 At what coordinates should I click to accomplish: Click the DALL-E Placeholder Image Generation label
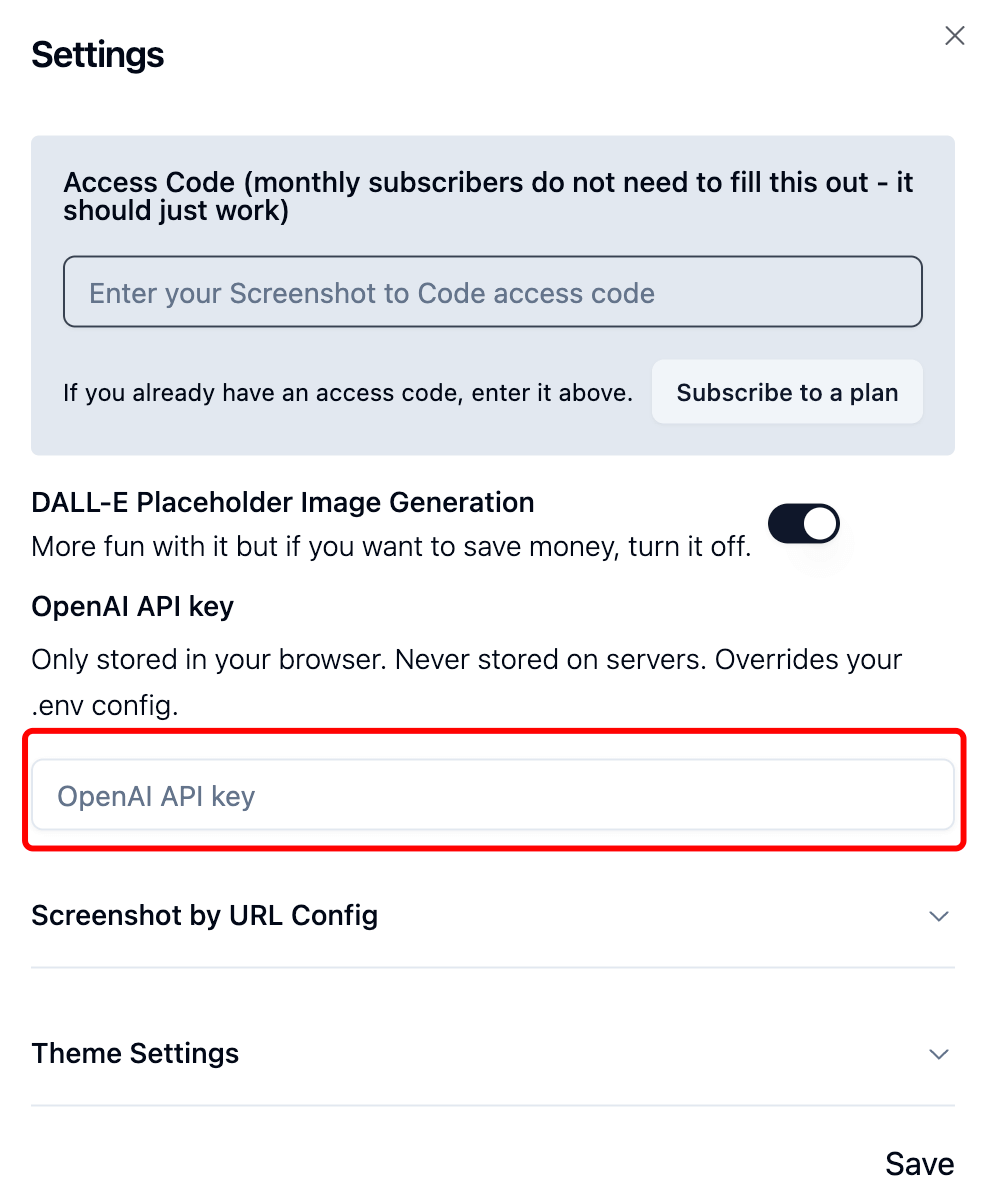283,502
